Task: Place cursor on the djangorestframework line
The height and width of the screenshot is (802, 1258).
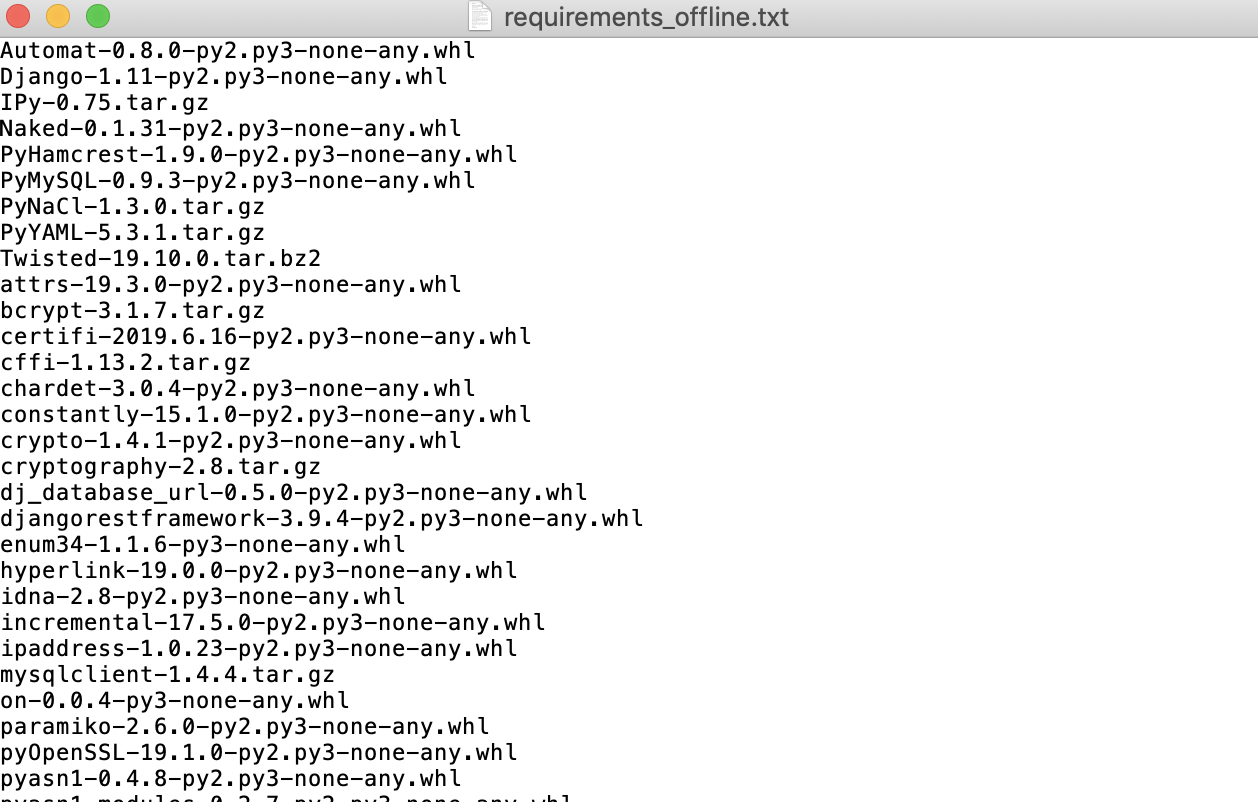Action: 322,518
